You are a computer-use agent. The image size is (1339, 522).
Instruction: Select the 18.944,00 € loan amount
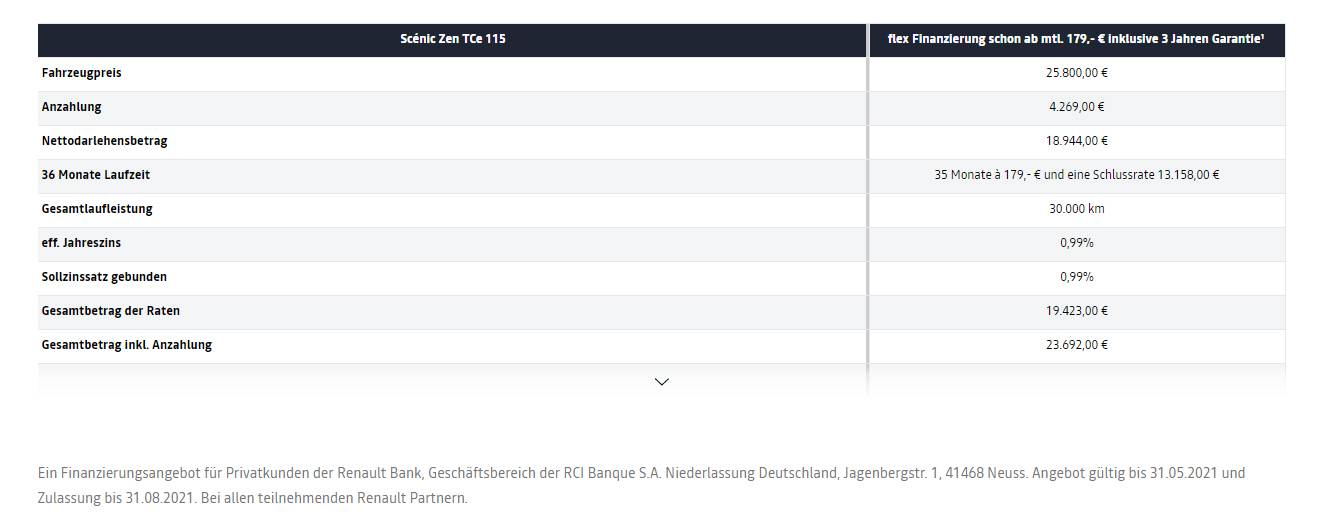(1077, 141)
